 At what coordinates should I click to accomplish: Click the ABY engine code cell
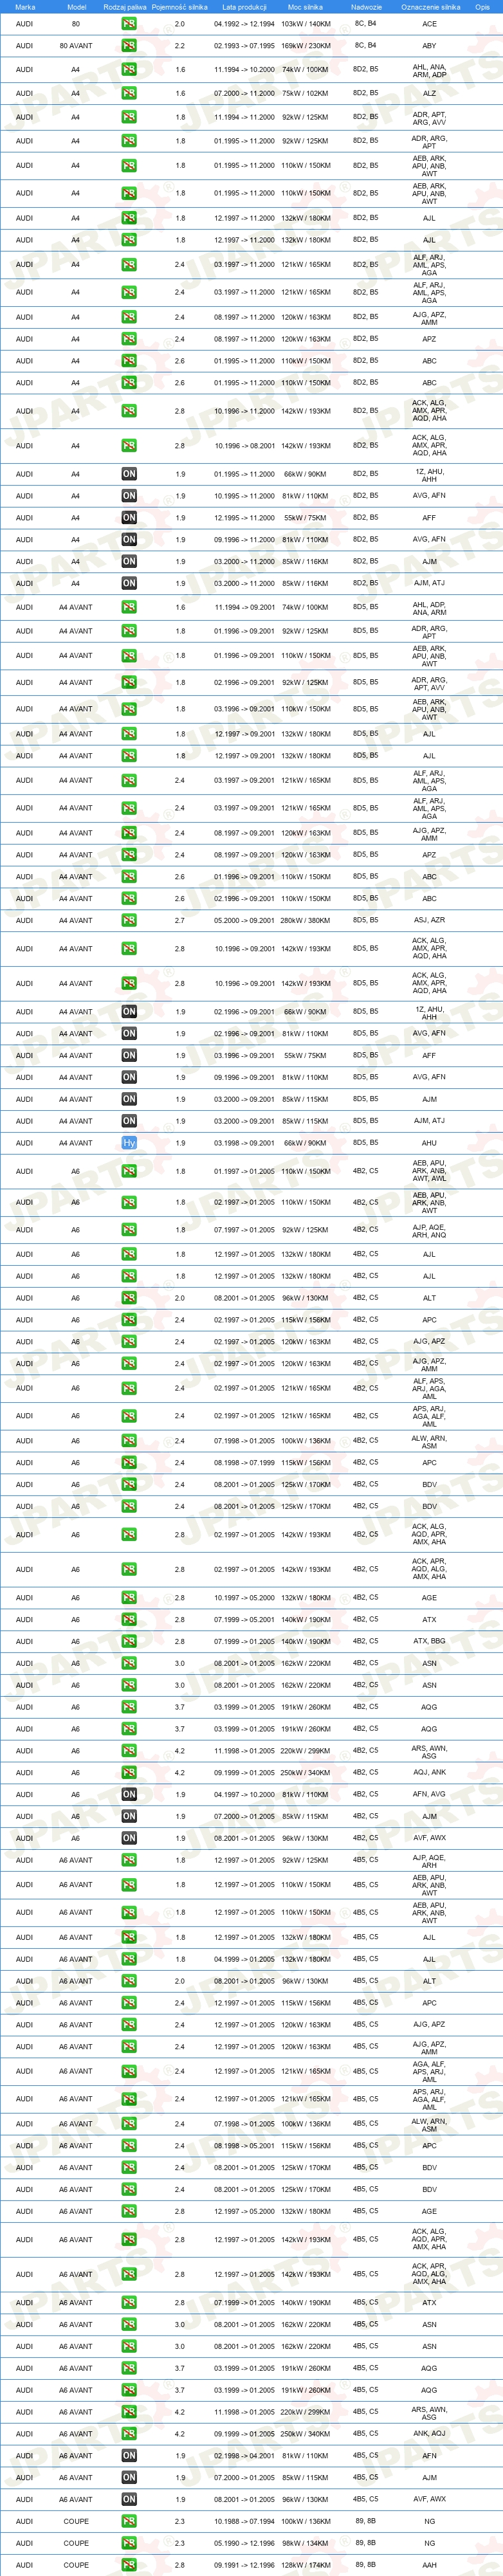pos(429,46)
